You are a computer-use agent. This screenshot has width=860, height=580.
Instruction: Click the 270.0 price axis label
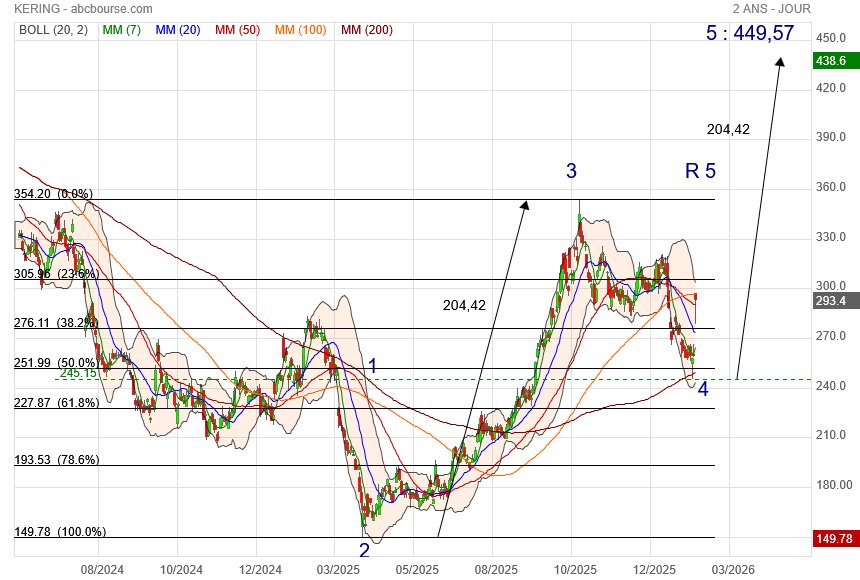click(x=831, y=336)
